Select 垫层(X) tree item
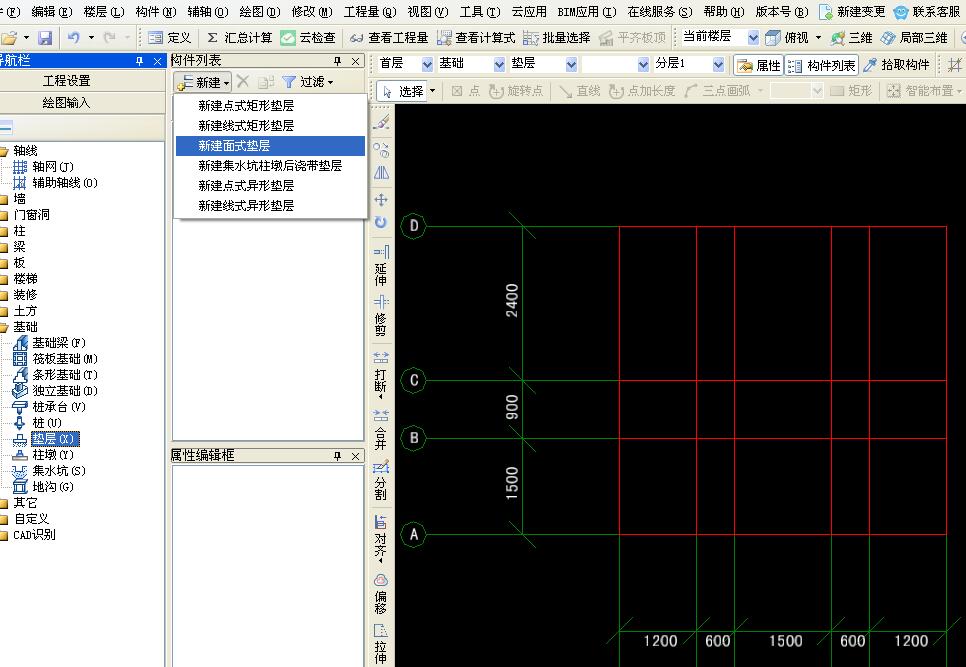This screenshot has height=667, width=966. pos(46,439)
